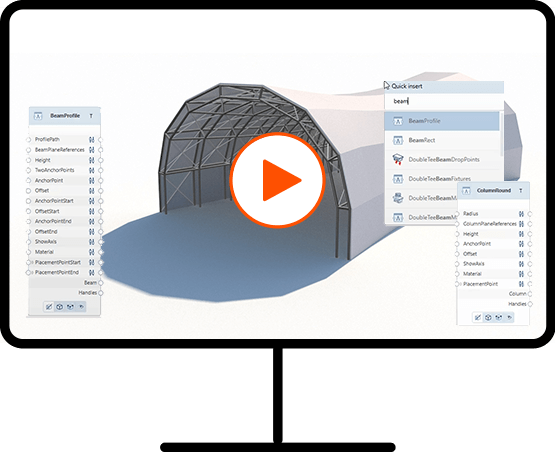Click the cube icon in the BeamProfile node footer

click(59, 307)
